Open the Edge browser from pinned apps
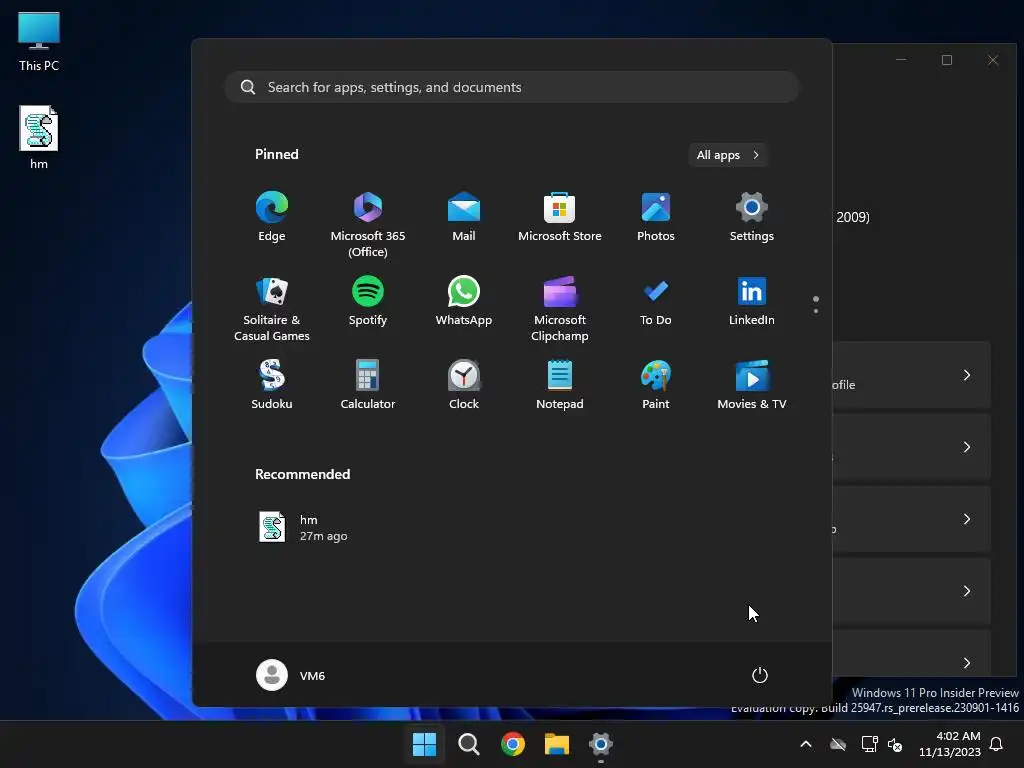 (x=272, y=217)
